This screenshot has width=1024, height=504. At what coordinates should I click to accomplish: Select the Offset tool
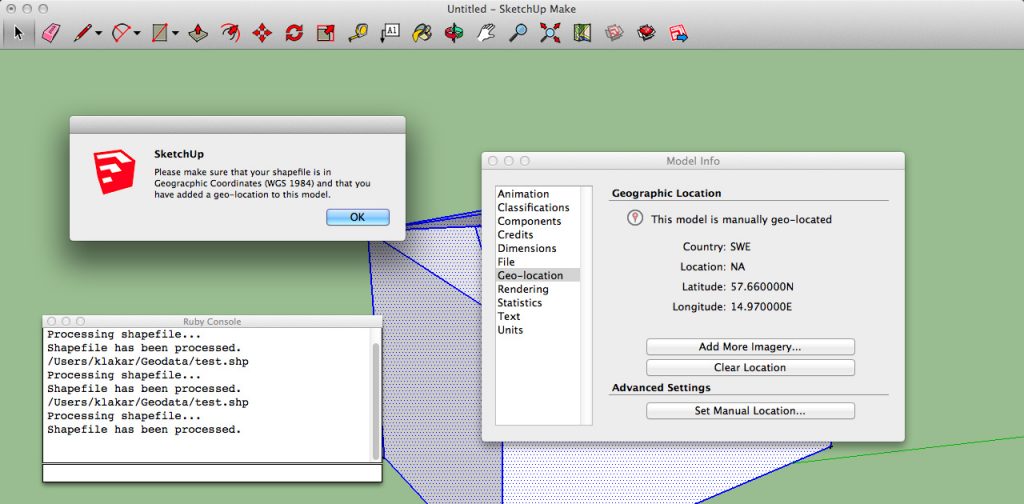[230, 33]
